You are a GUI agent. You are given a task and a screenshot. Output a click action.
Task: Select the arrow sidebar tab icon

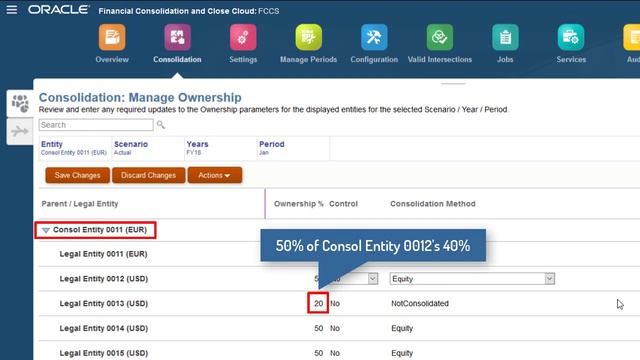click(x=20, y=131)
